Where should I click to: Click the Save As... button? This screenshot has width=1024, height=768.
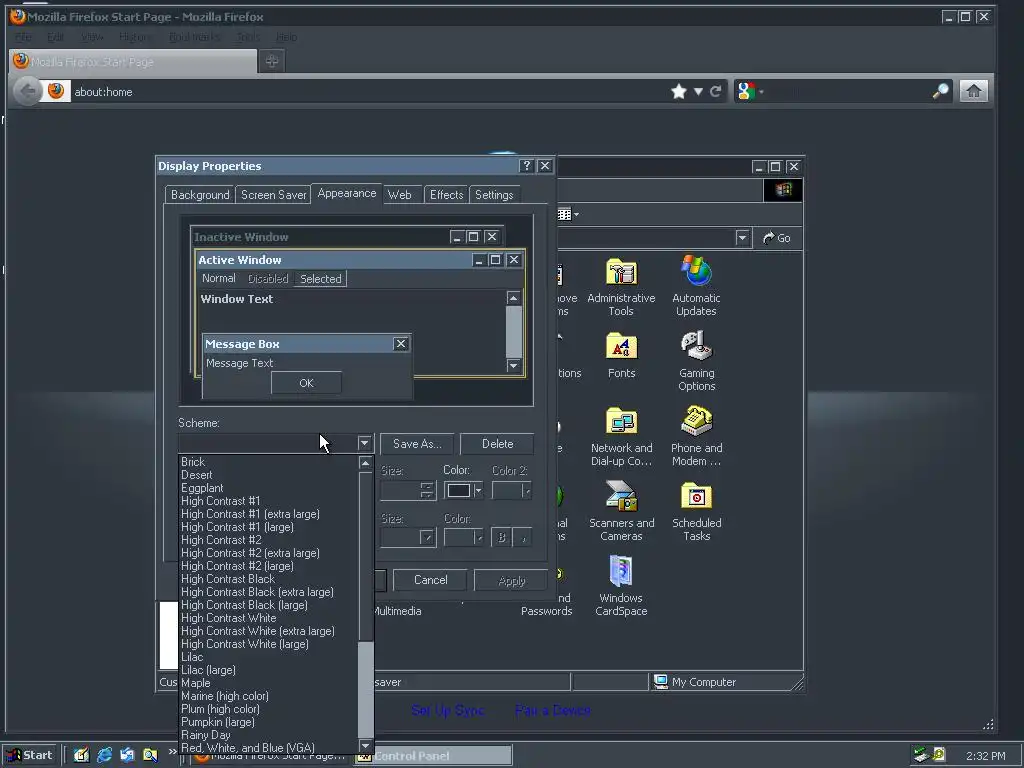coord(417,444)
